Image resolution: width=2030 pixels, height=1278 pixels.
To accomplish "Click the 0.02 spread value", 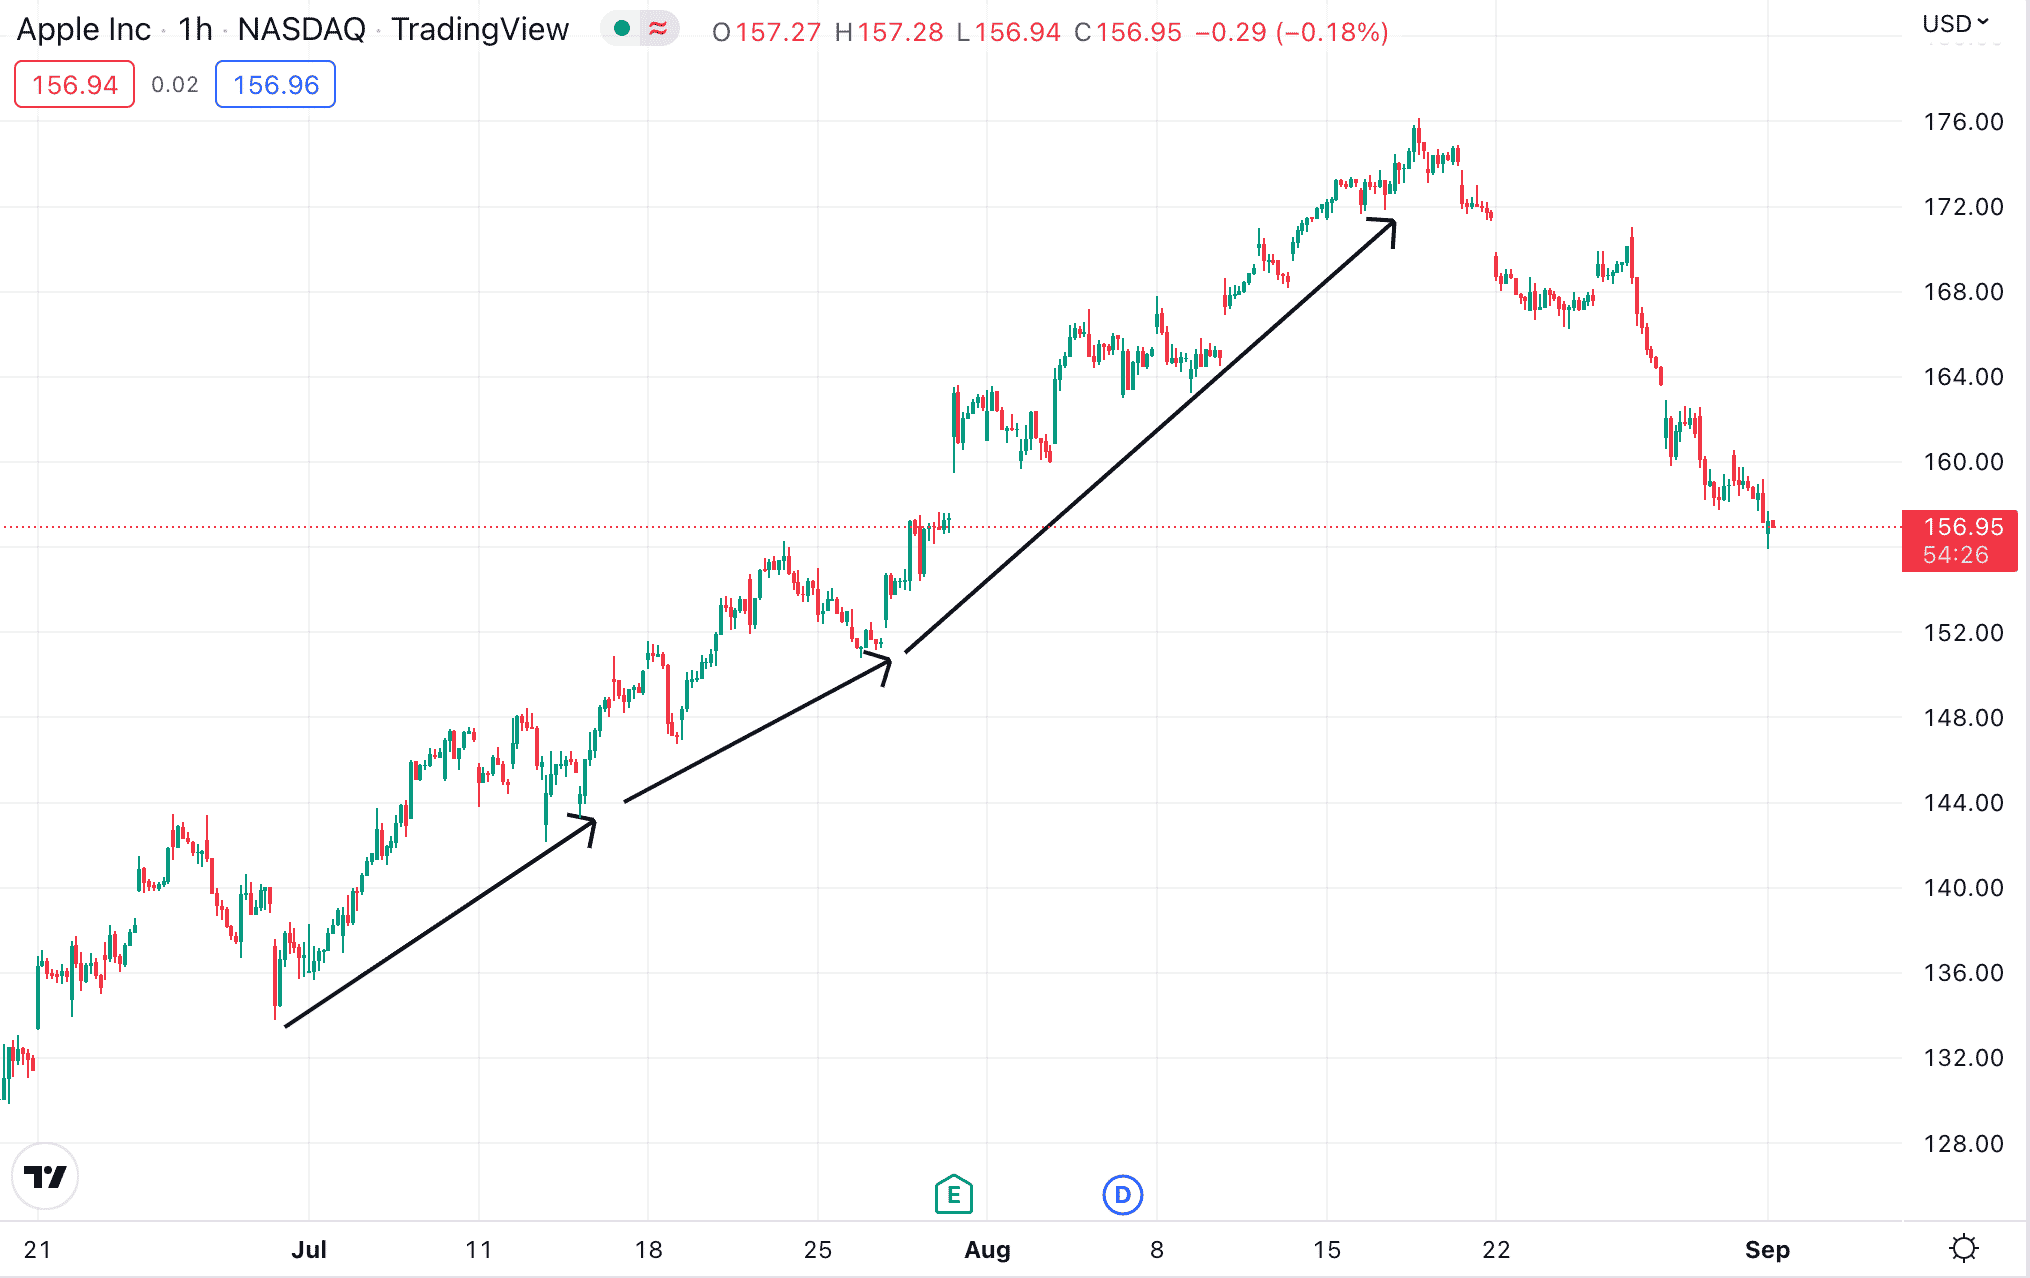I will tap(175, 85).
